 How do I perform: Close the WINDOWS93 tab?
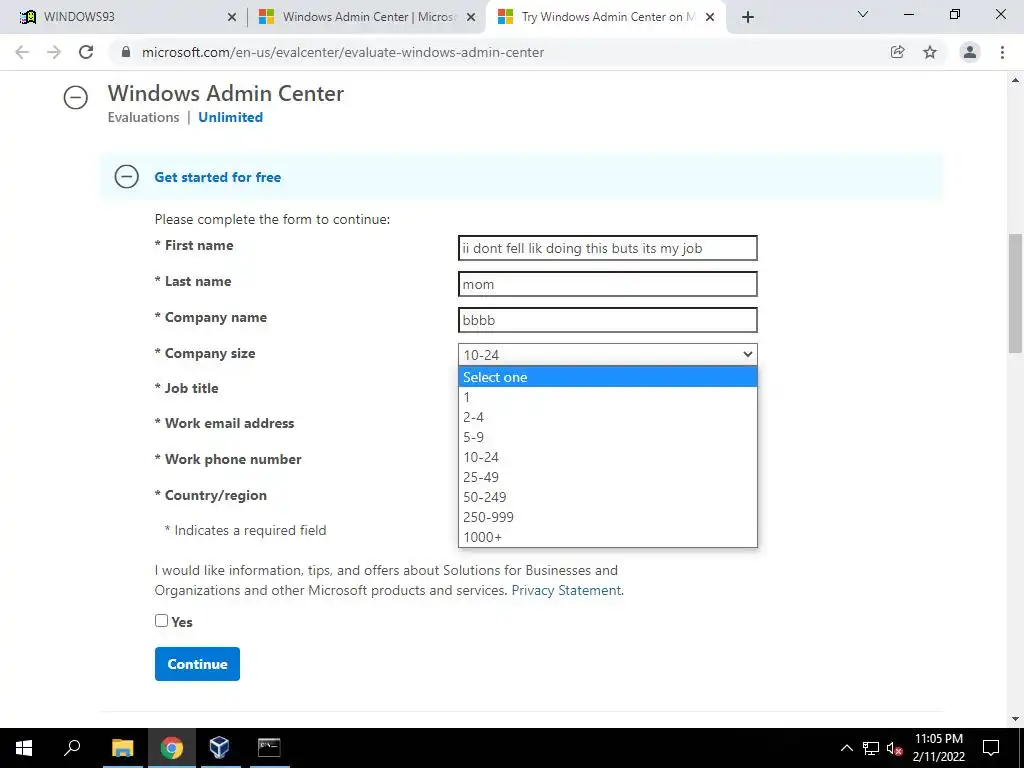(232, 18)
